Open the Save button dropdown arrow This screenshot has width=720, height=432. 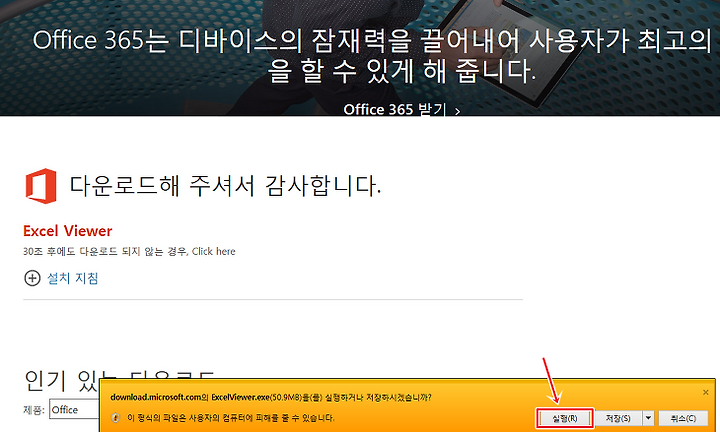coord(648,418)
